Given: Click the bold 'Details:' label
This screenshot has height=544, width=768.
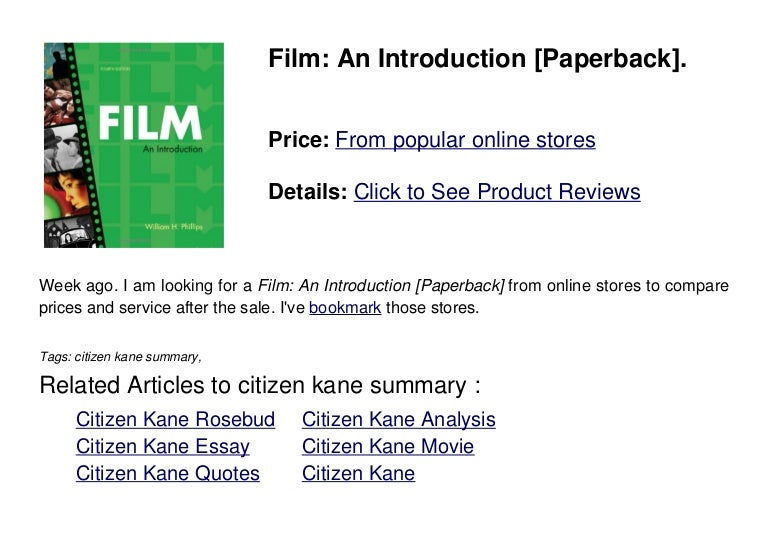Looking at the screenshot, I should [308, 192].
